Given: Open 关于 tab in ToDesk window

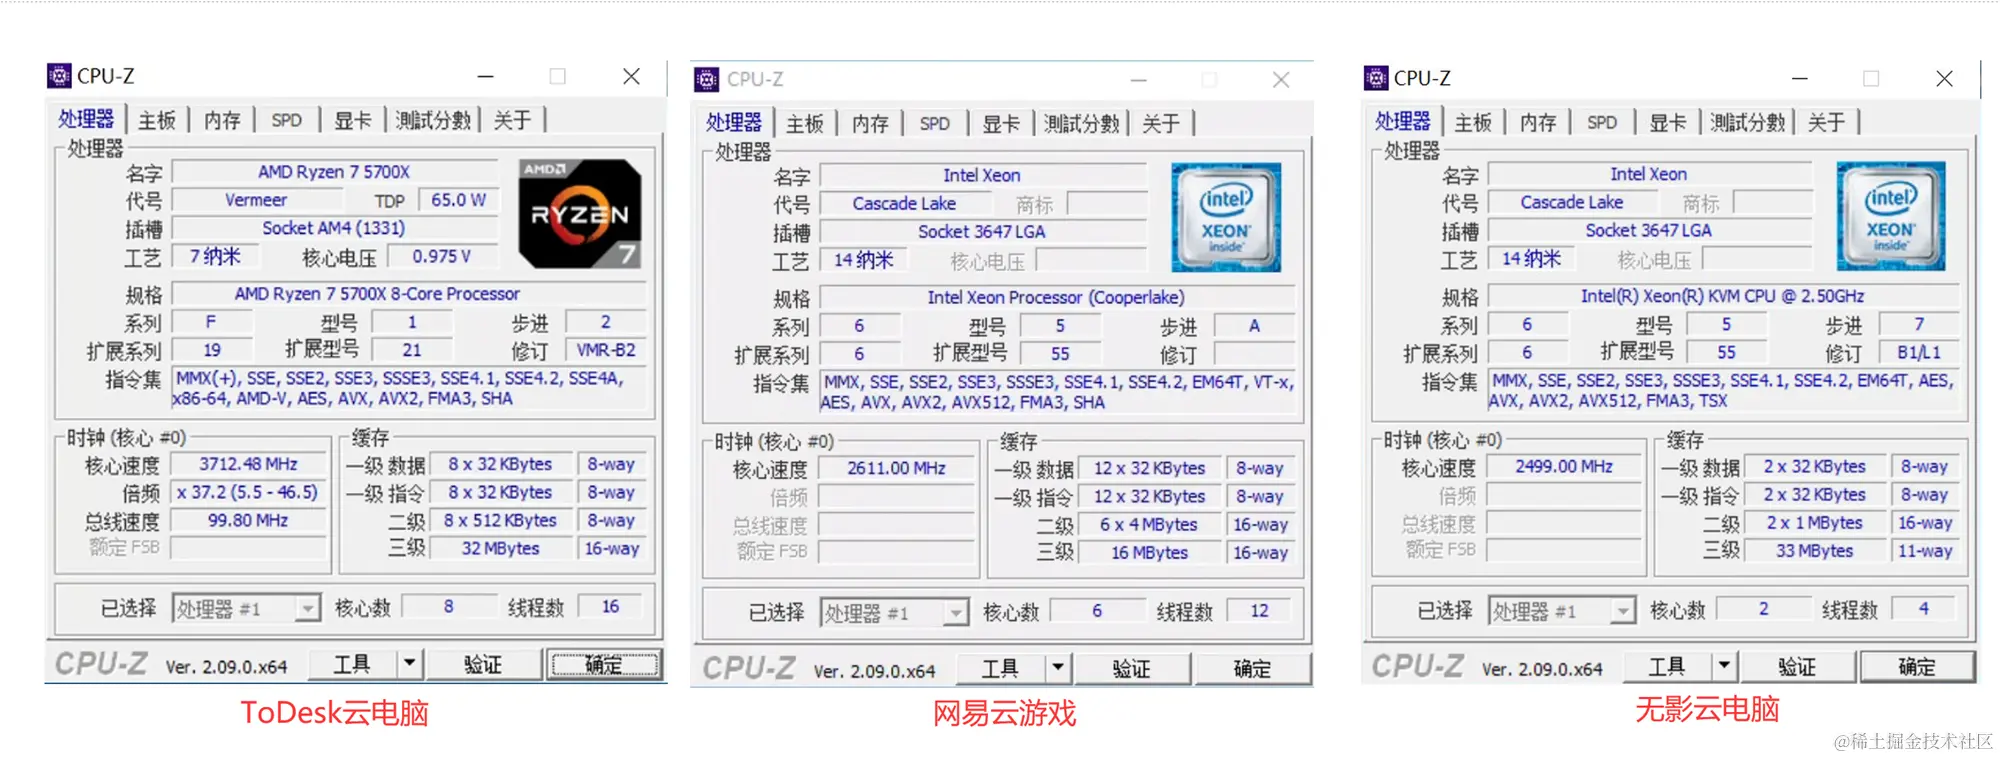Looking at the screenshot, I should click(512, 120).
